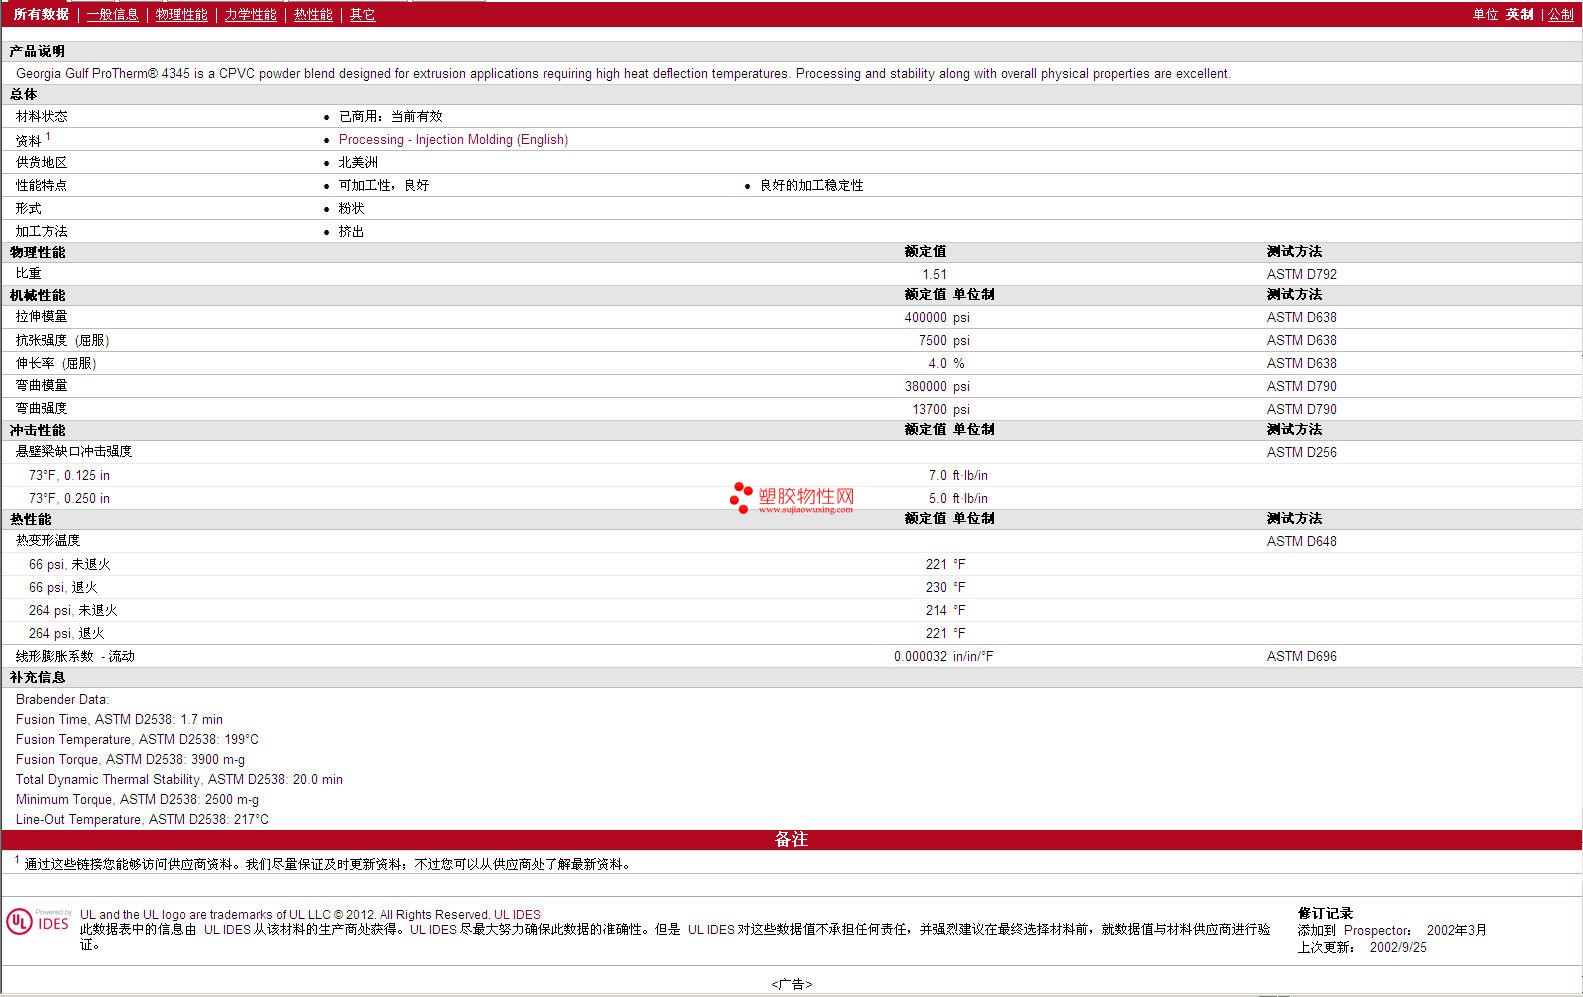Screen dimensions: 1583x997
Task: Click the <广告> placeholder at the bottom
Action: click(x=791, y=985)
